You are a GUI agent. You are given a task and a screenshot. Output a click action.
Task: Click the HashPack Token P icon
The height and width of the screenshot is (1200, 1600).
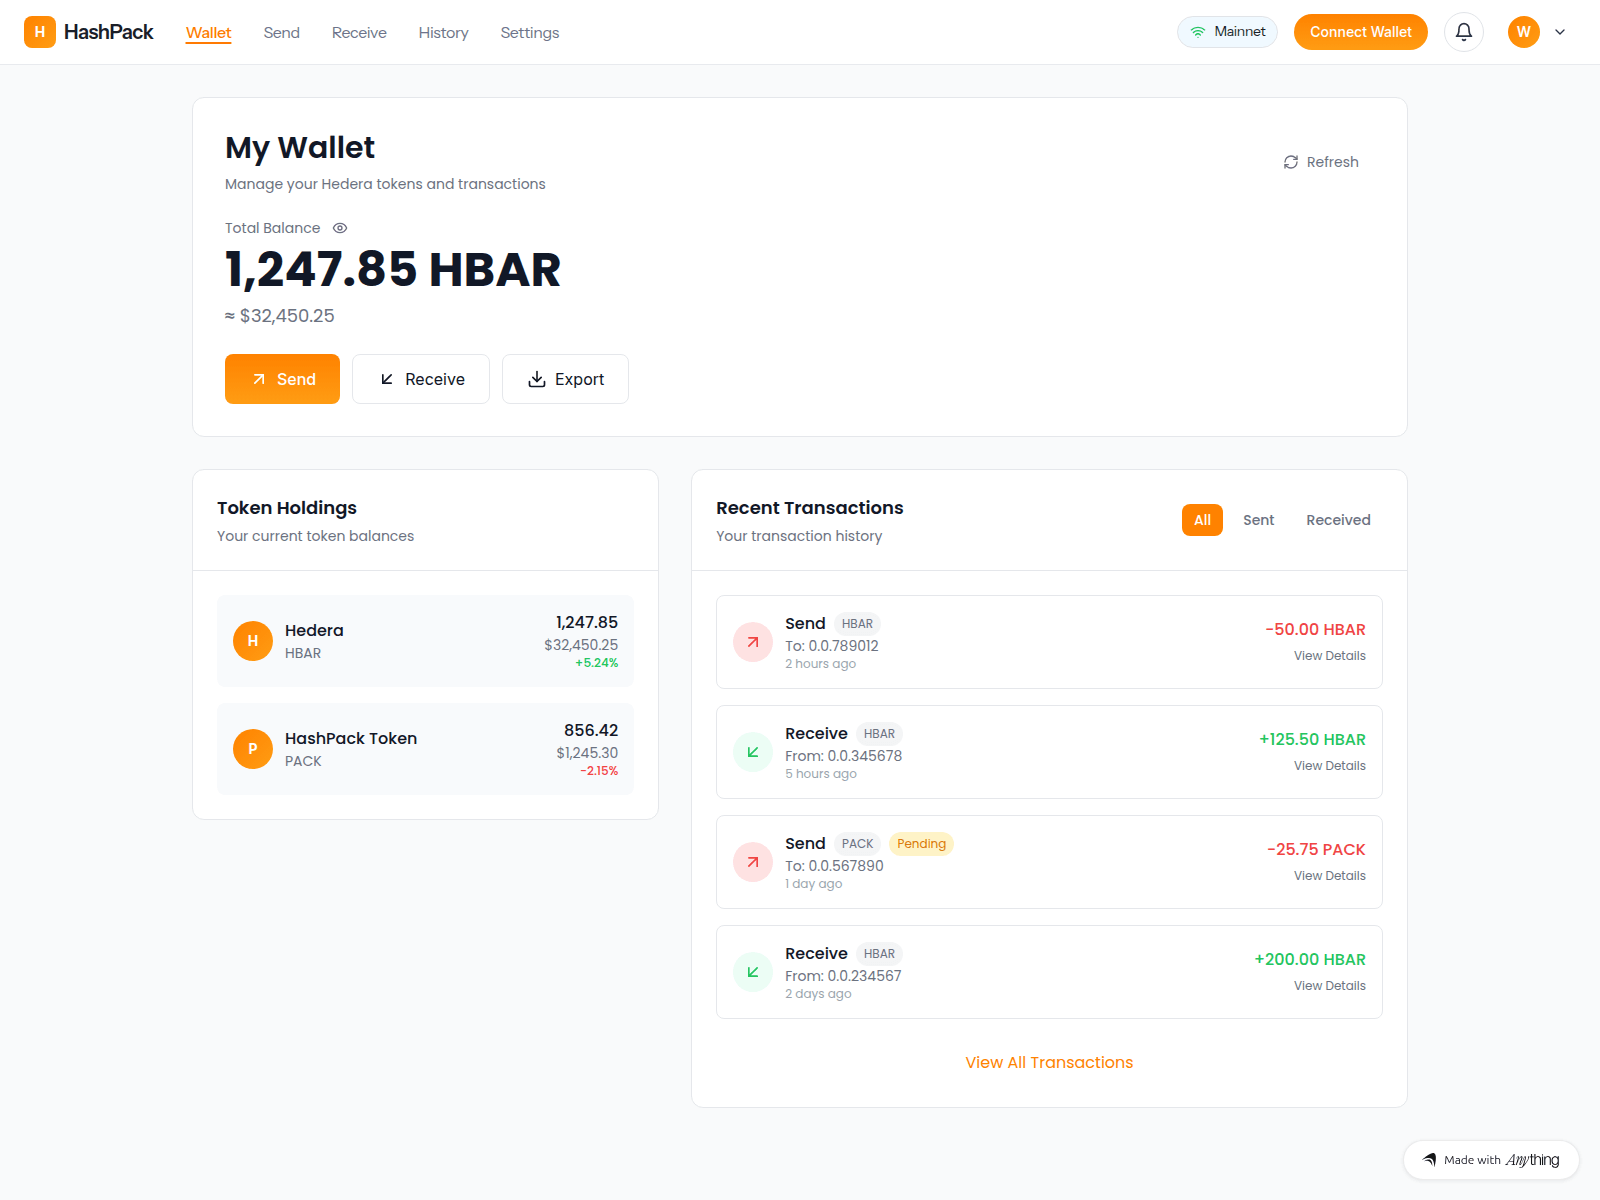pyautogui.click(x=253, y=749)
